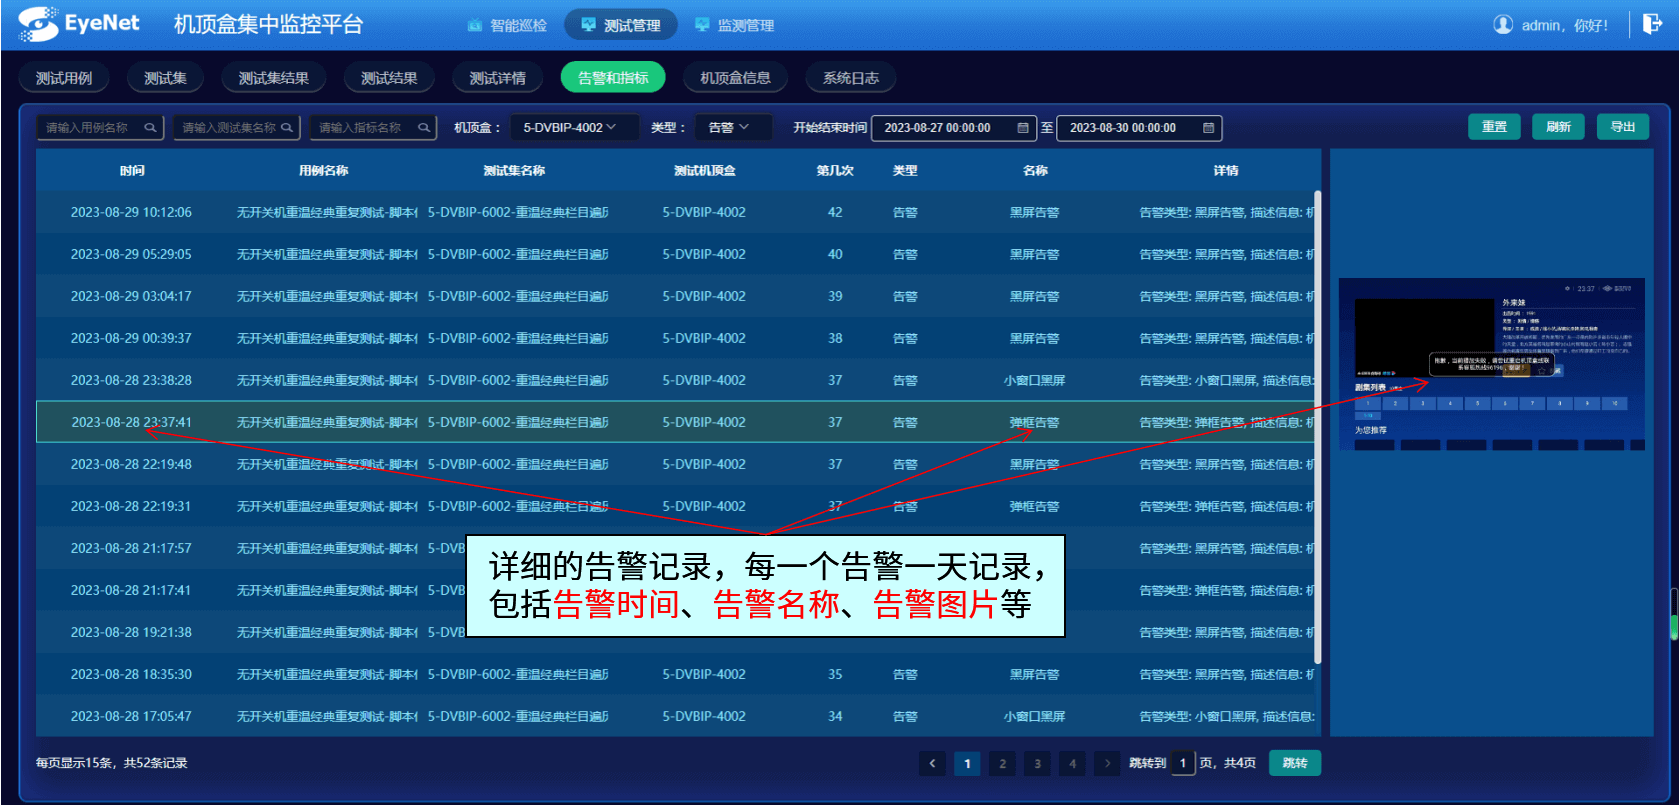Click the 跳转到 page number input
Viewport: 1679px width, 805px height.
(x=1182, y=764)
